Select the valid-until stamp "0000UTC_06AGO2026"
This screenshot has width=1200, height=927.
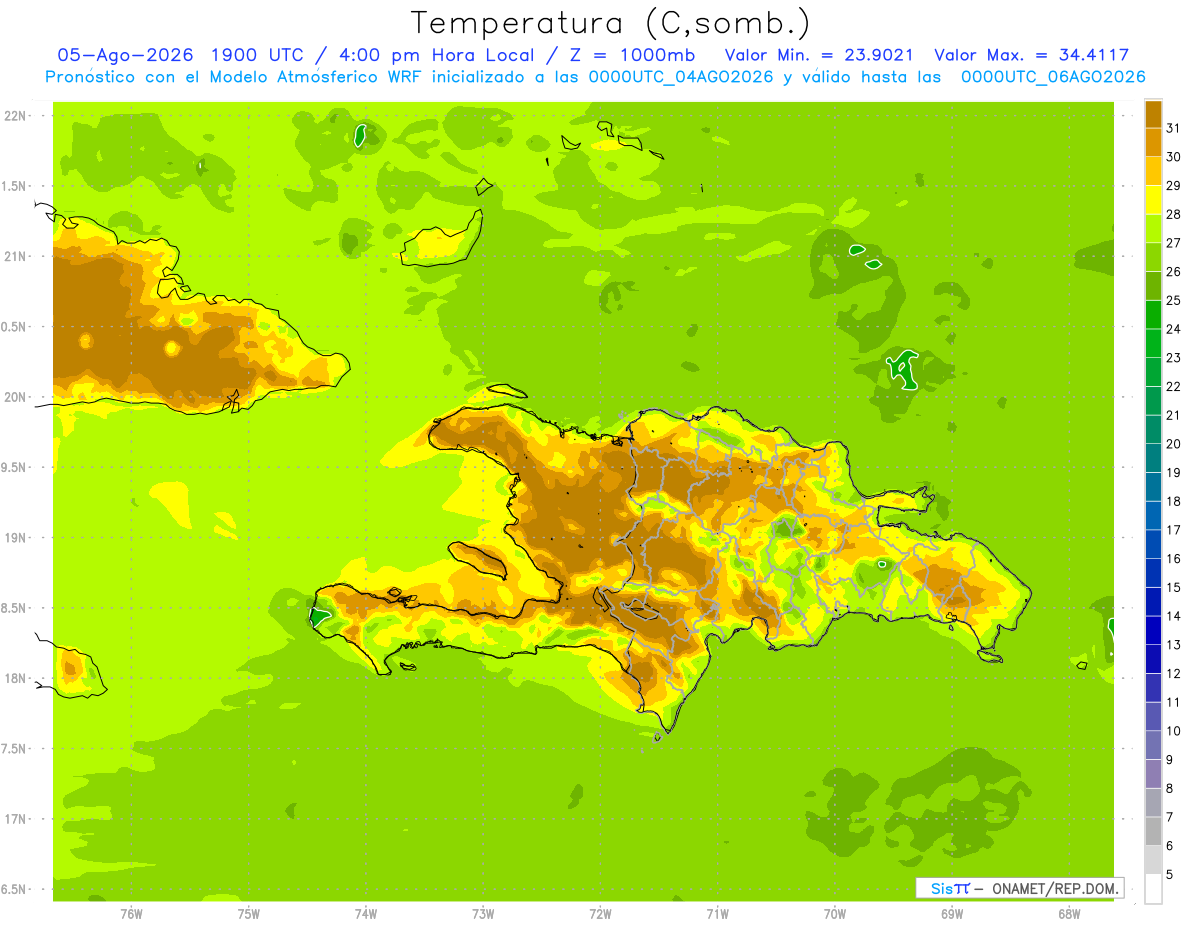tap(1053, 76)
